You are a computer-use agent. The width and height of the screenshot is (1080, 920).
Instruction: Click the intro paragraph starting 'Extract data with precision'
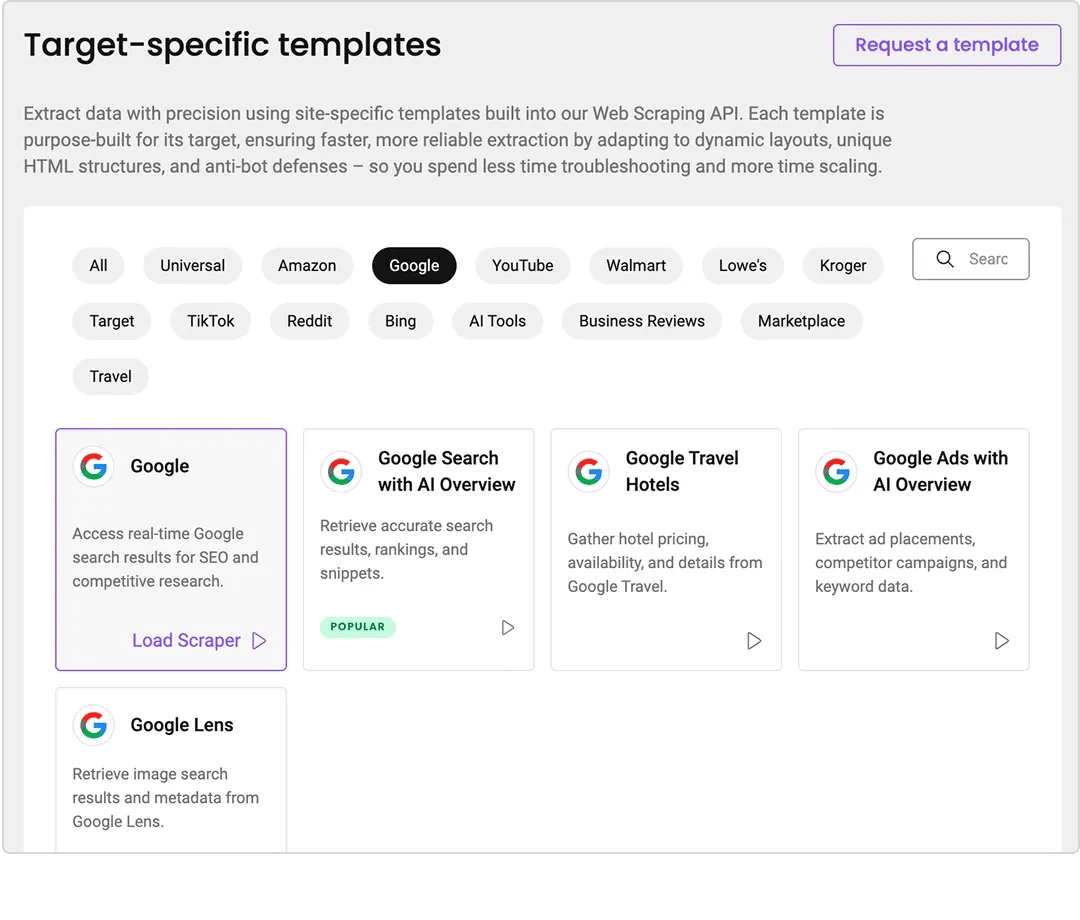(457, 140)
